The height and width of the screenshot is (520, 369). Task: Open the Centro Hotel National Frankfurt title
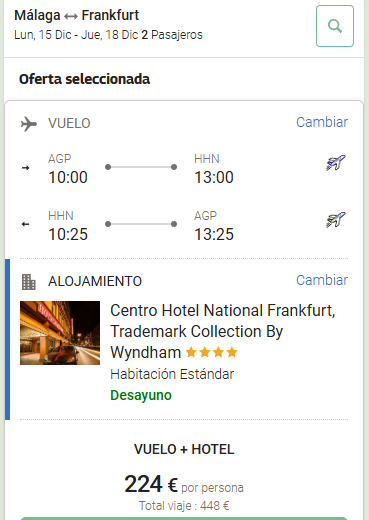click(222, 331)
